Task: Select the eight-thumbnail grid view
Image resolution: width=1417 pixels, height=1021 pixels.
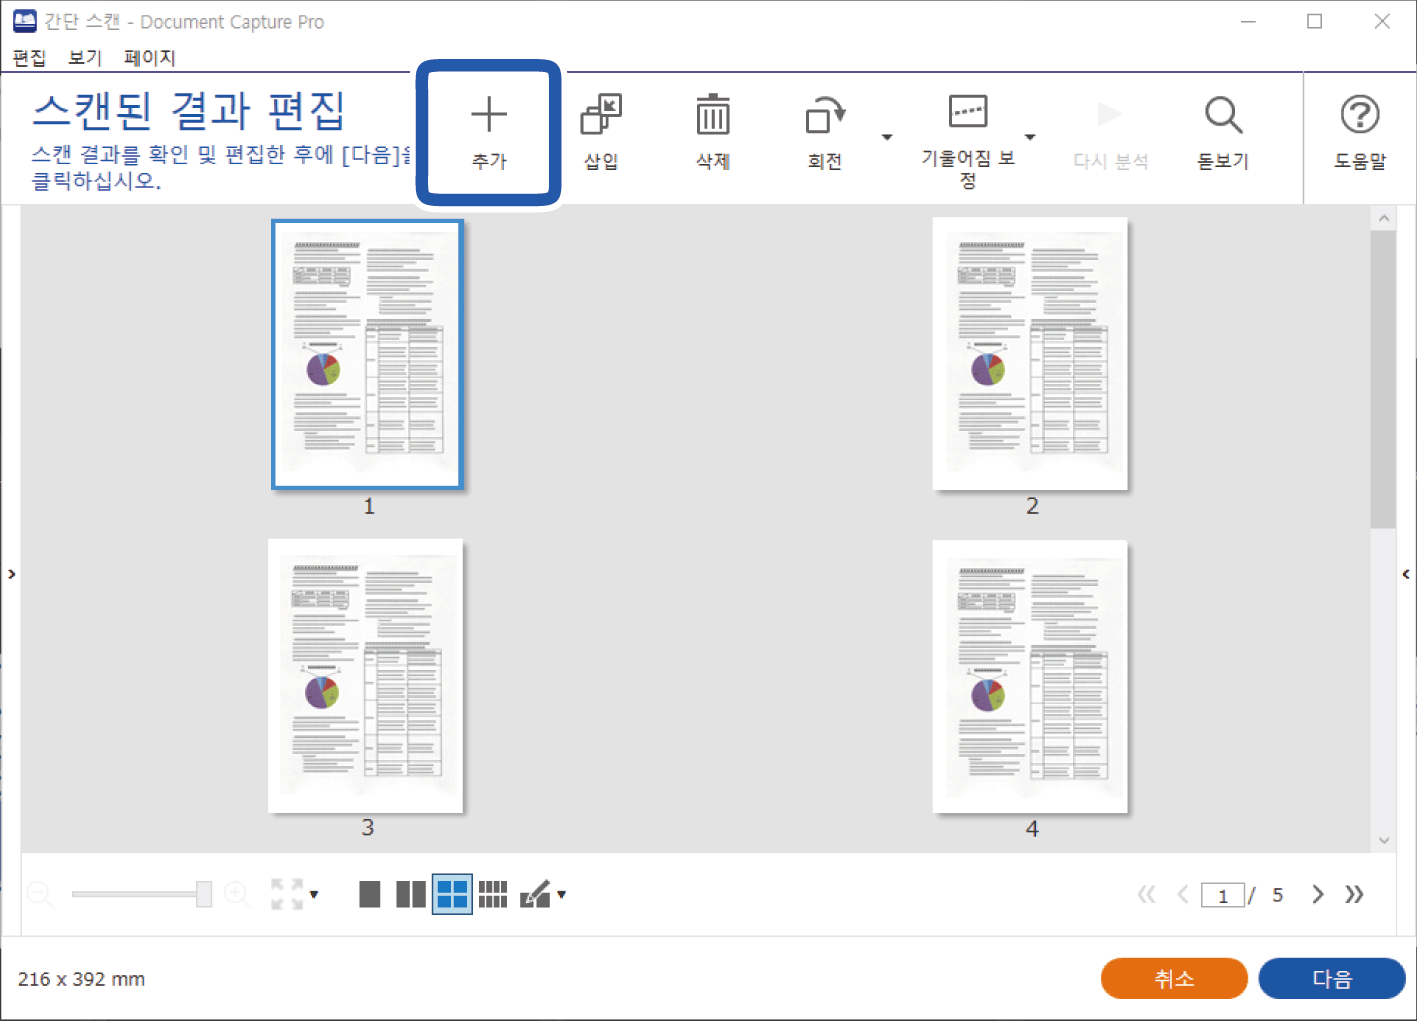Action: tap(493, 894)
